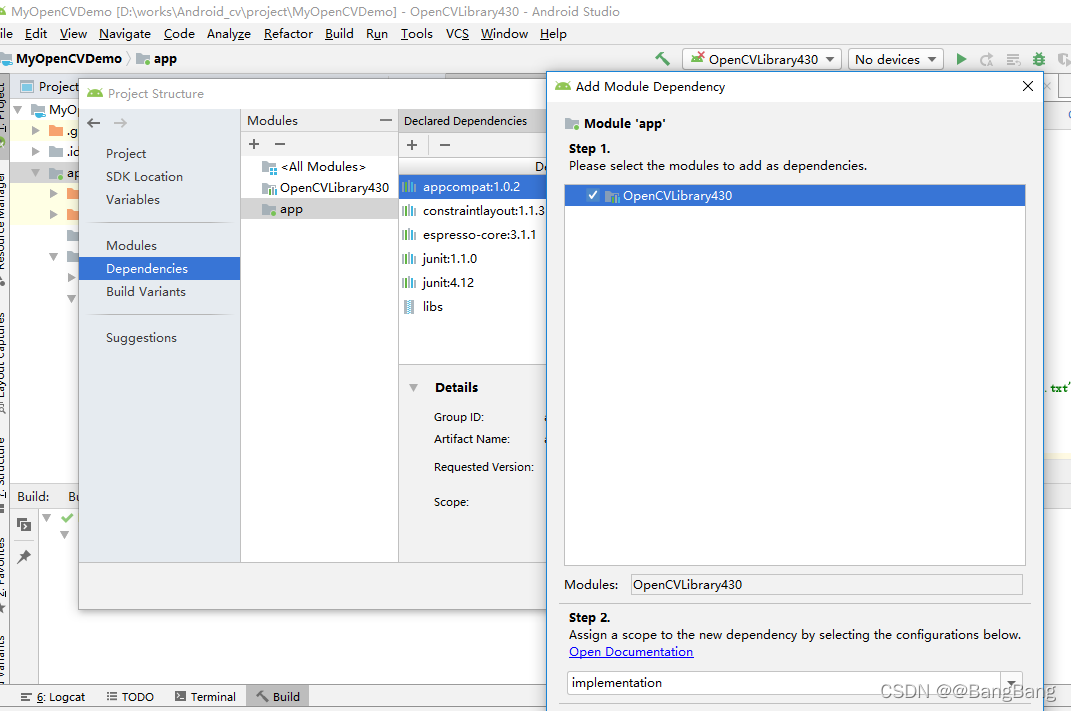Click the pin icon in Build panel

point(24,557)
